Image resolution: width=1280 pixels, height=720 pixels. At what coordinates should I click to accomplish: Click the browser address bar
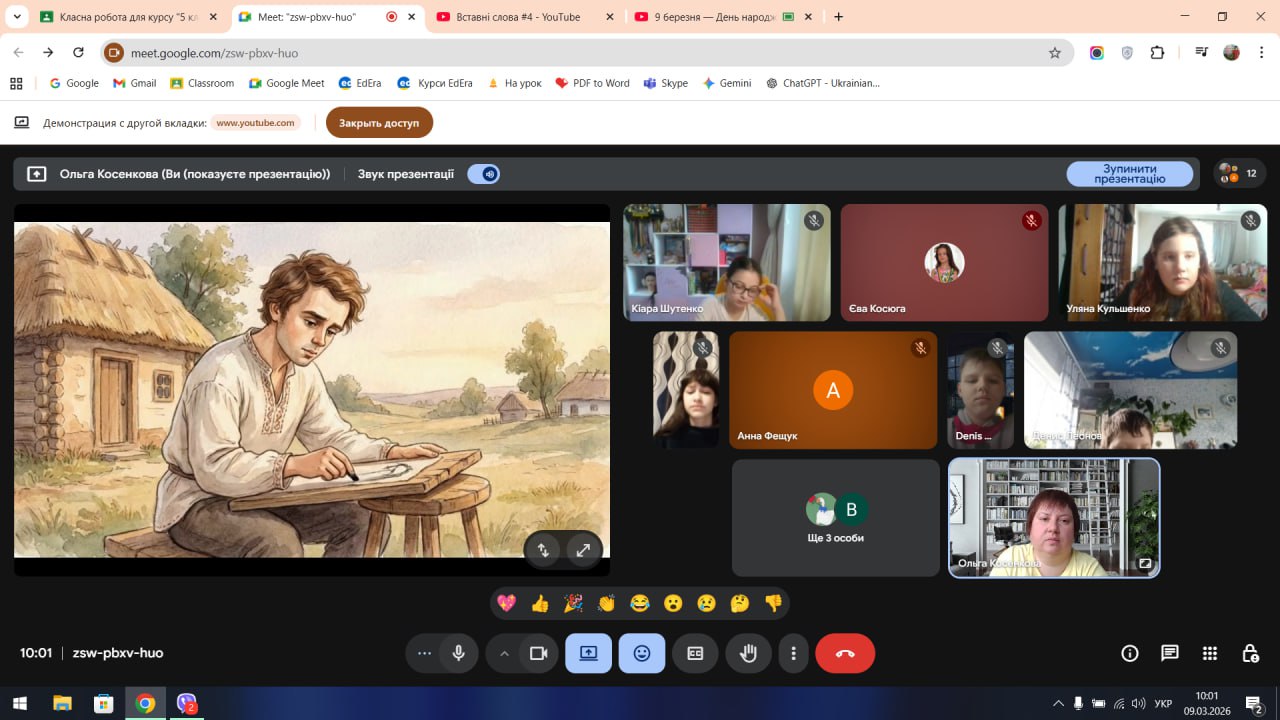point(580,53)
